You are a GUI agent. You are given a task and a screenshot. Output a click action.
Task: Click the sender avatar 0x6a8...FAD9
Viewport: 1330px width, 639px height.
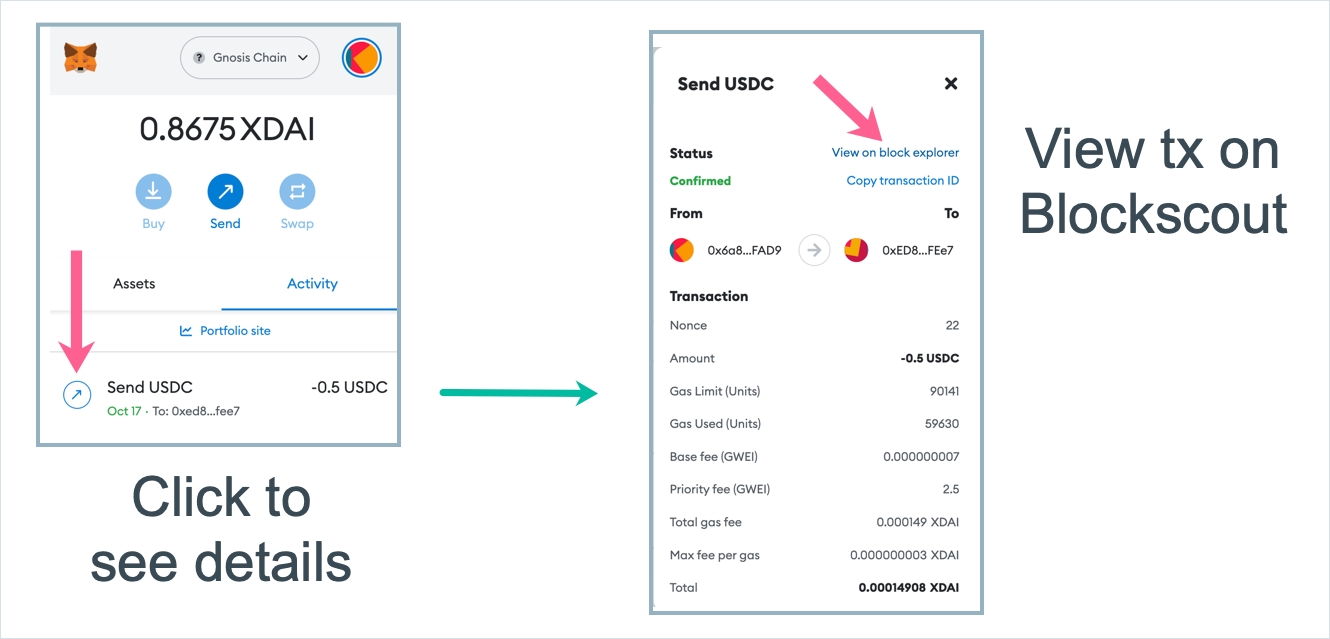pyautogui.click(x=682, y=250)
